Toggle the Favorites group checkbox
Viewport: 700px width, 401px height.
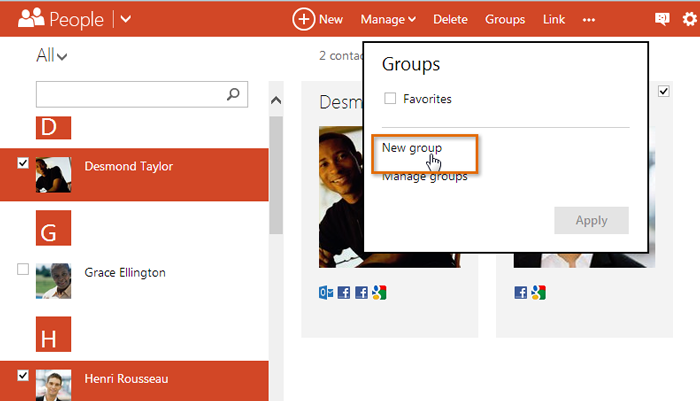click(390, 98)
